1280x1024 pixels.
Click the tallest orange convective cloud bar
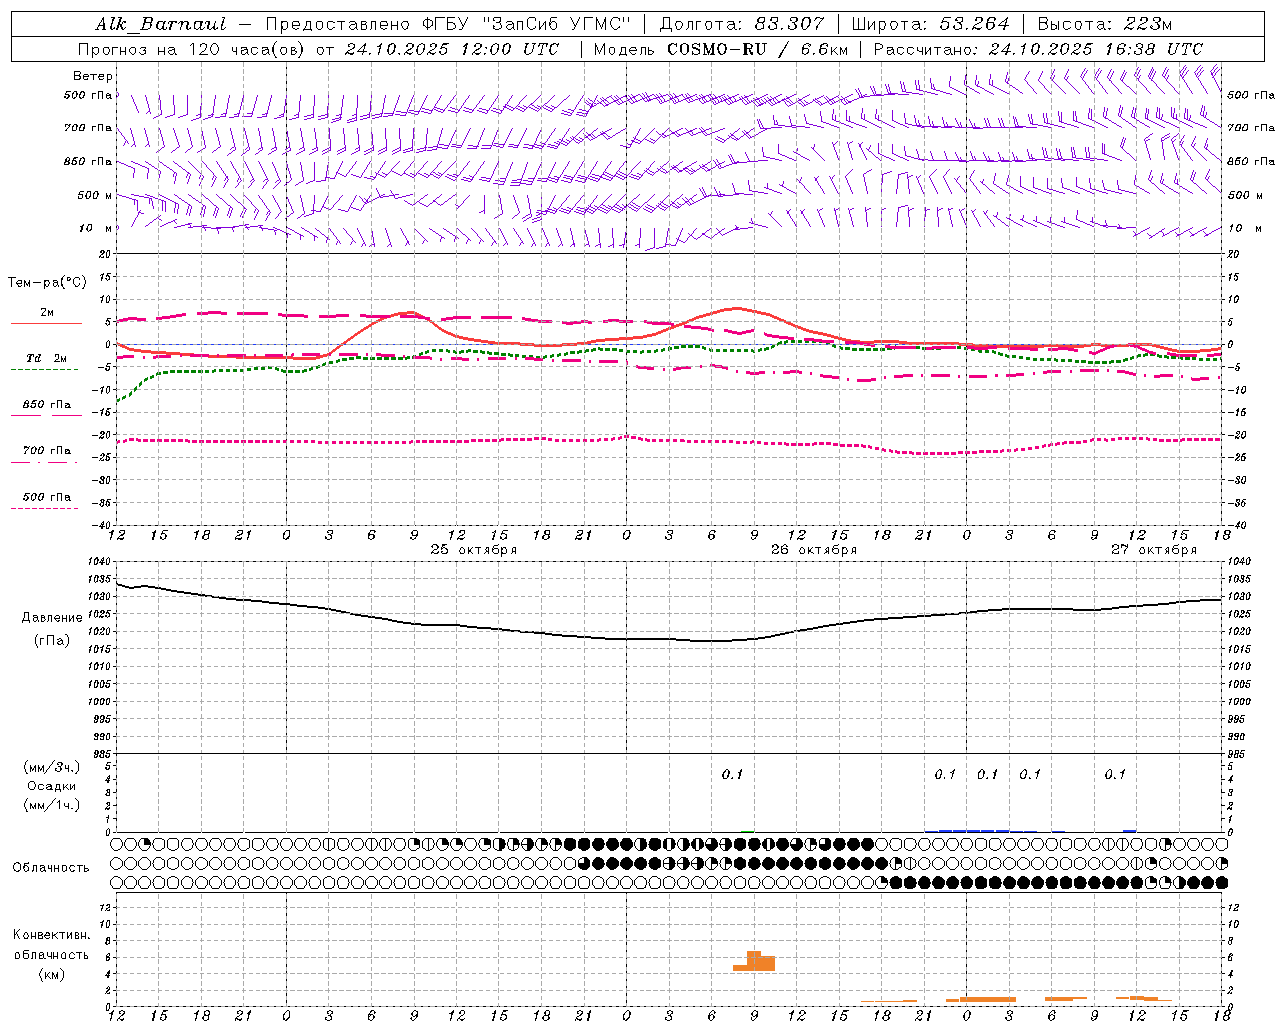tap(754, 961)
